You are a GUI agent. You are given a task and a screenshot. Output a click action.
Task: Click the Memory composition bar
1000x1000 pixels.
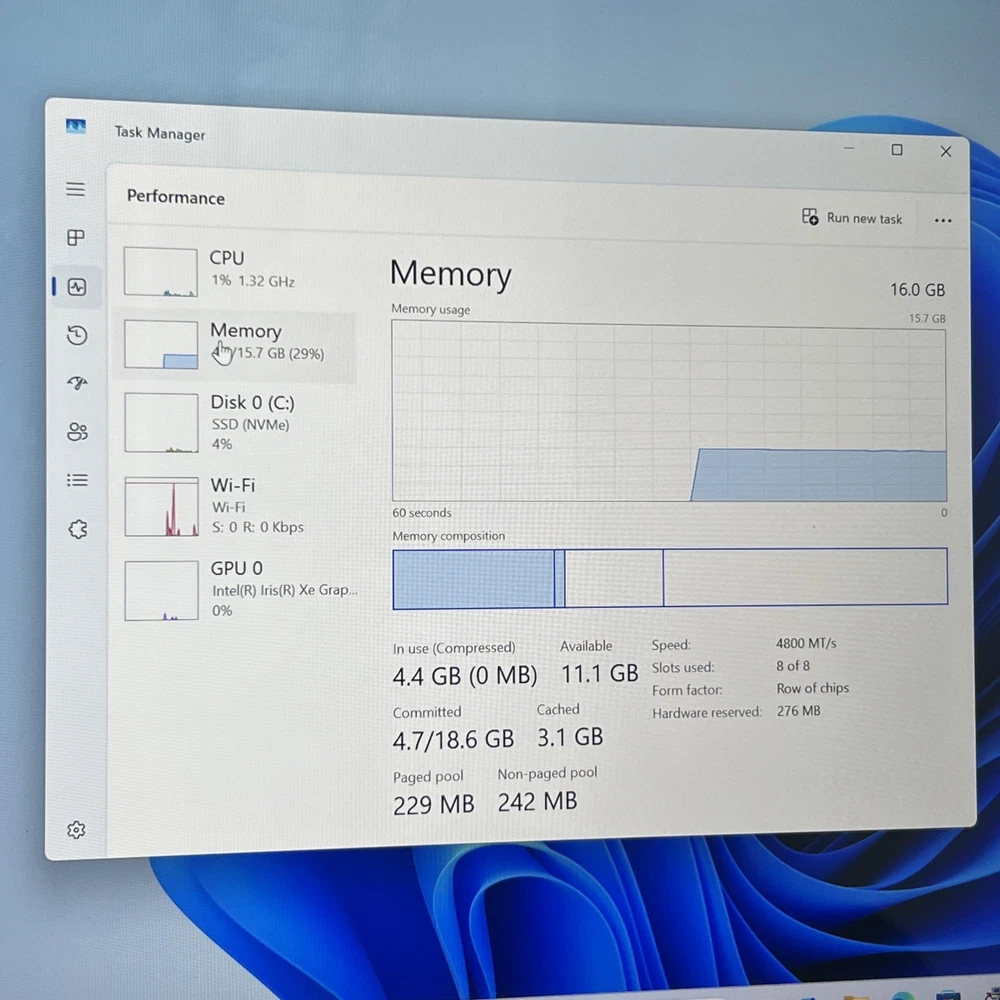pyautogui.click(x=669, y=578)
